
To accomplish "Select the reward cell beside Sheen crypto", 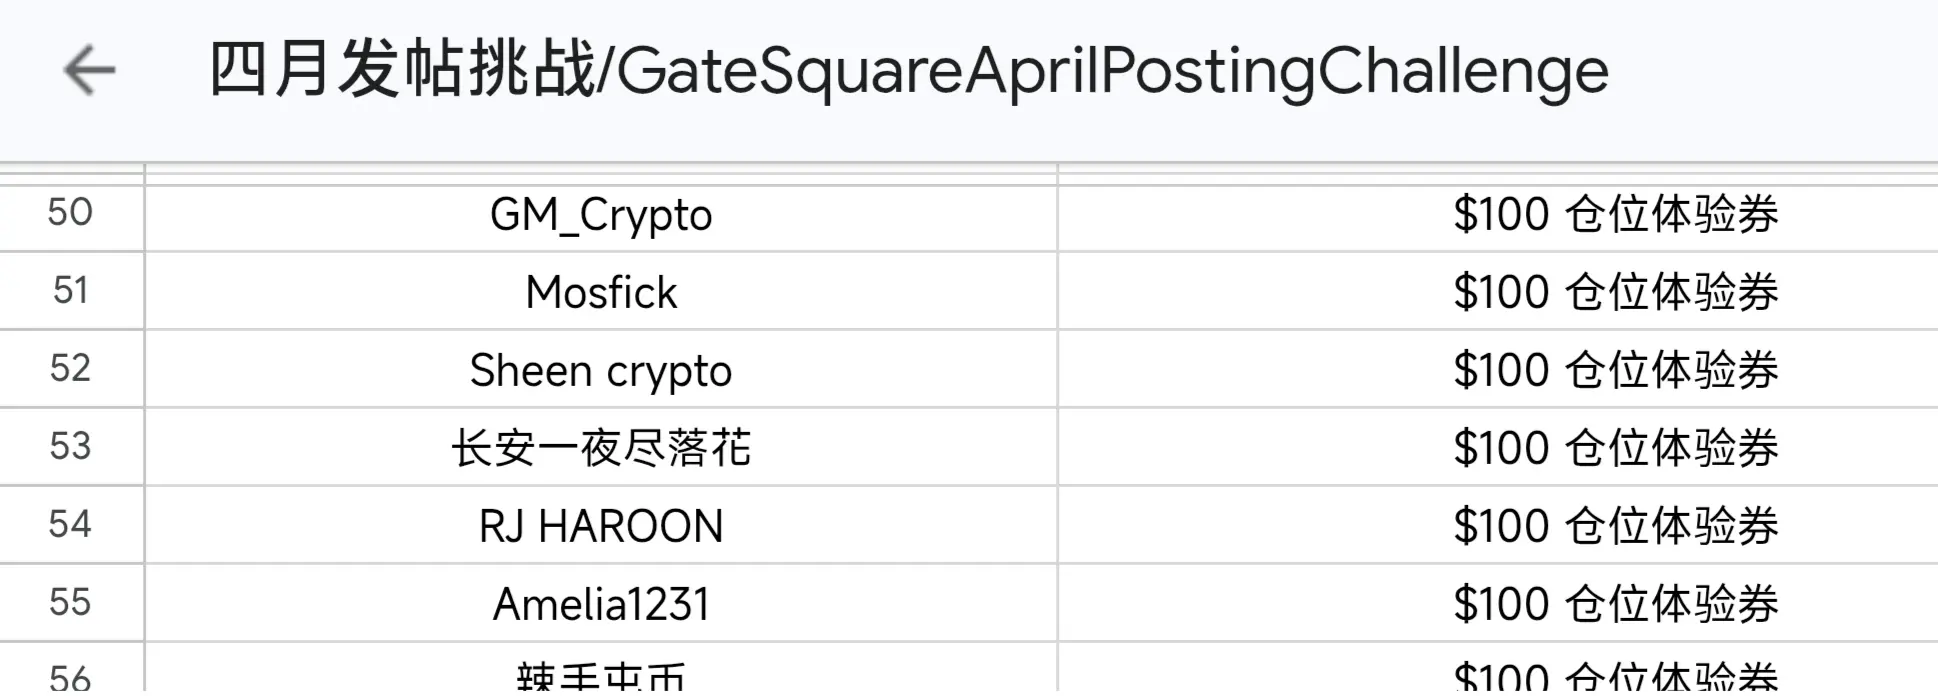I will [1498, 369].
